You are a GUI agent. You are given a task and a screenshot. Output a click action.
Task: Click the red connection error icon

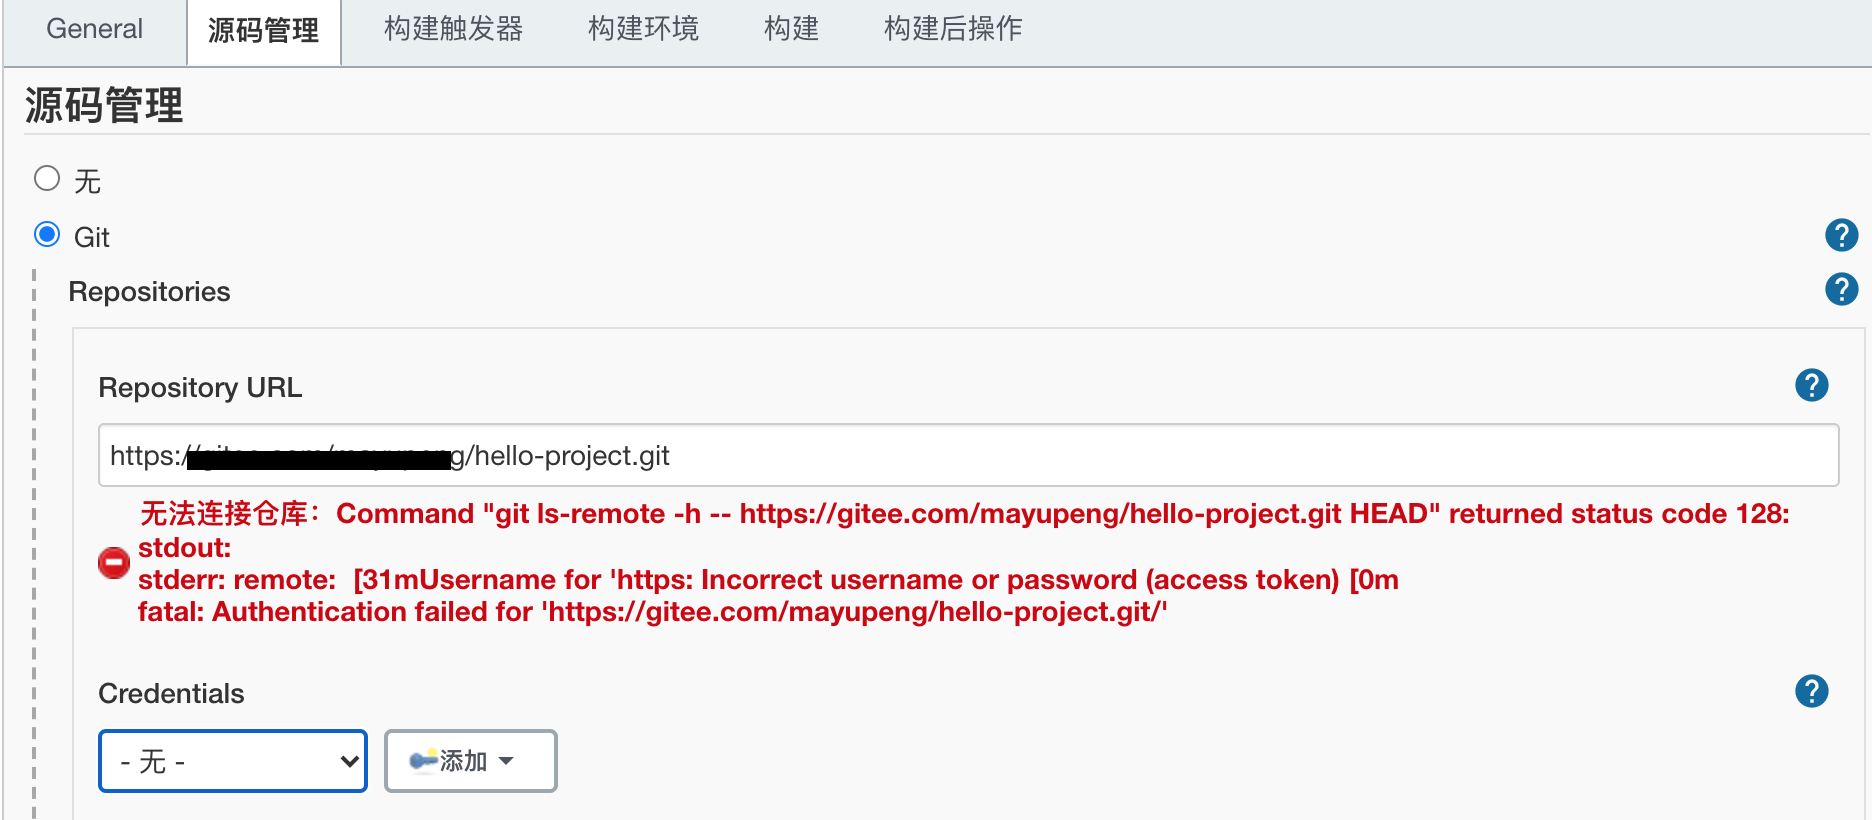point(114,563)
